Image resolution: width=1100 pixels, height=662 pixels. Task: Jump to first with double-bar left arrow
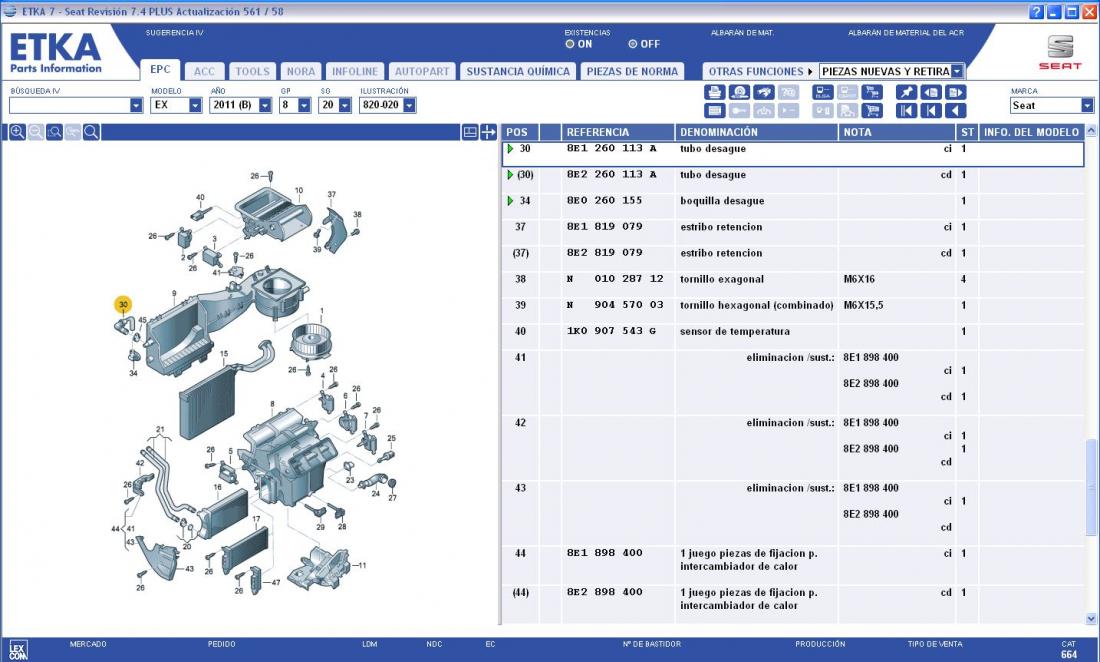click(x=906, y=111)
